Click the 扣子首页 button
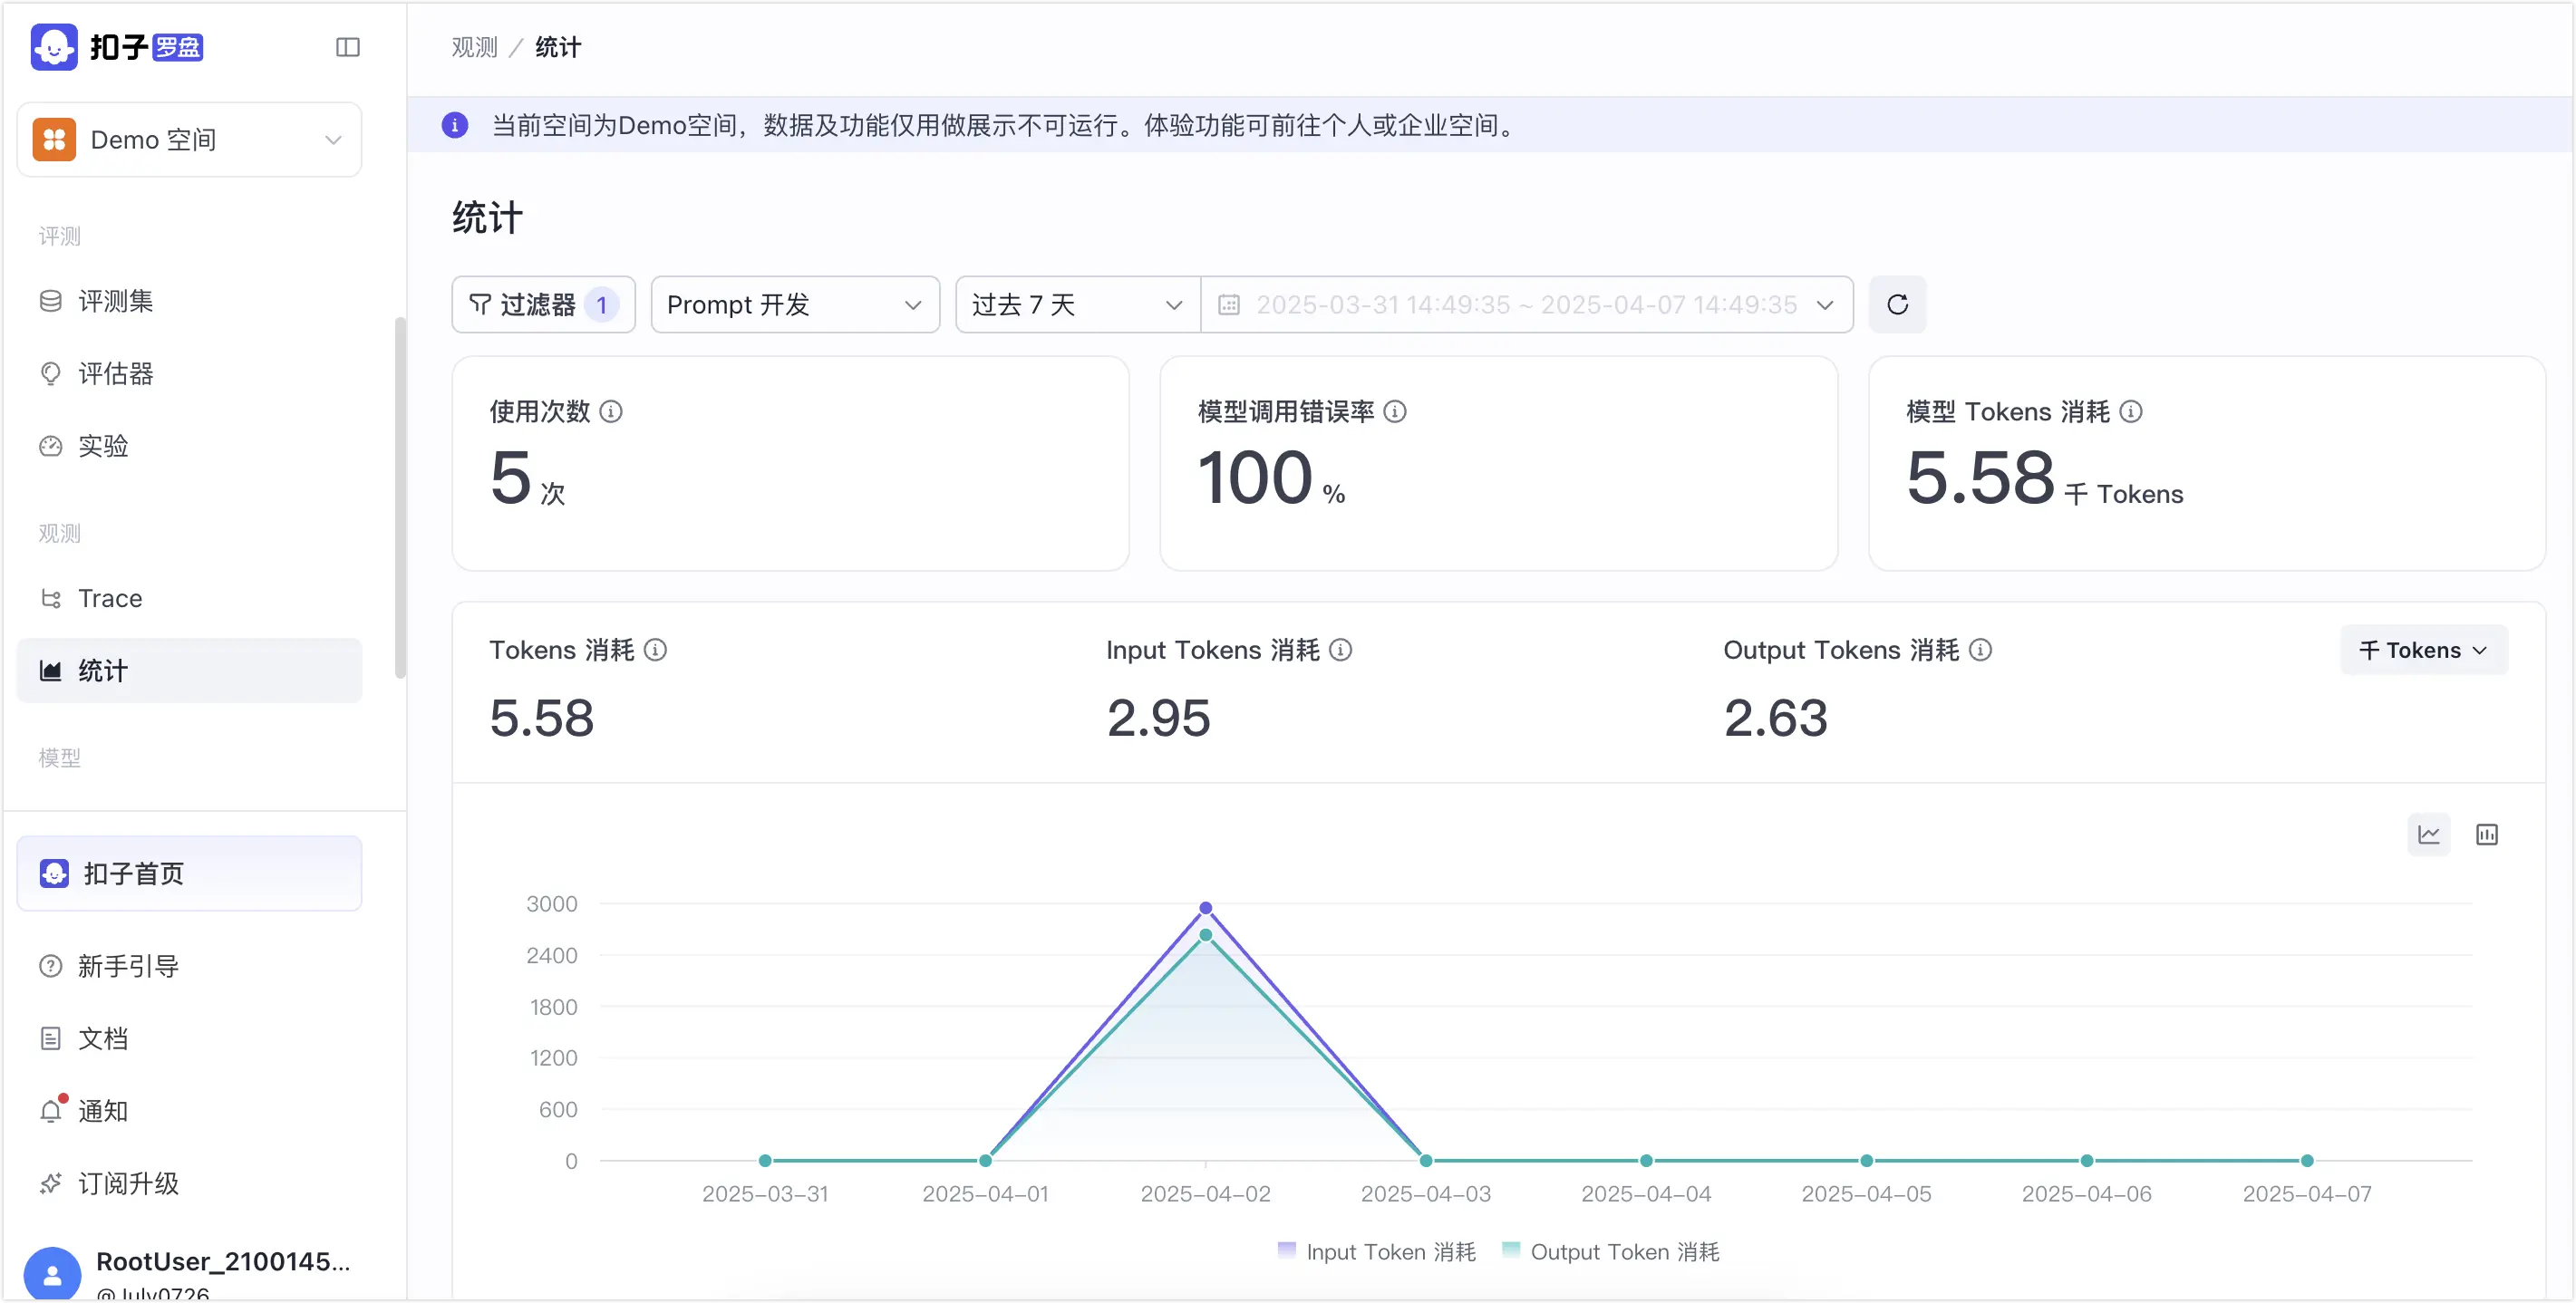The image size is (2576, 1303). 189,873
